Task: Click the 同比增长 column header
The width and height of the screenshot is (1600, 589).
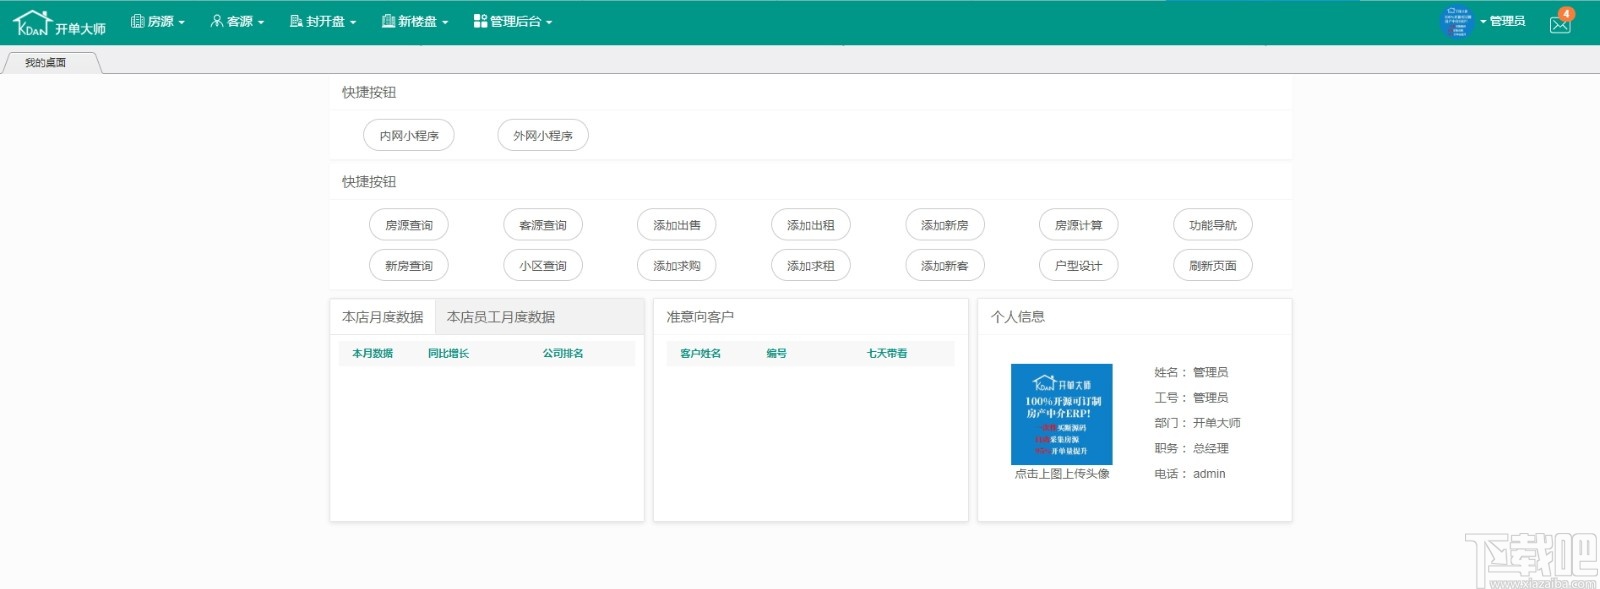Action: (x=449, y=354)
